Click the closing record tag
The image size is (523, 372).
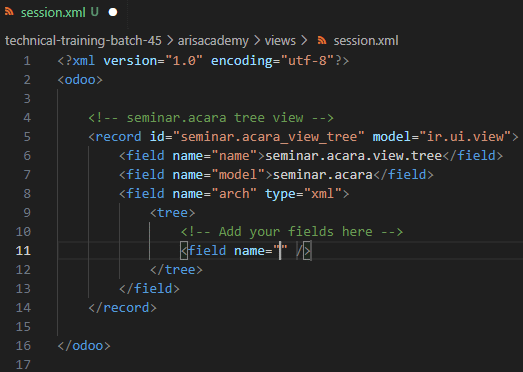[x=122, y=308]
